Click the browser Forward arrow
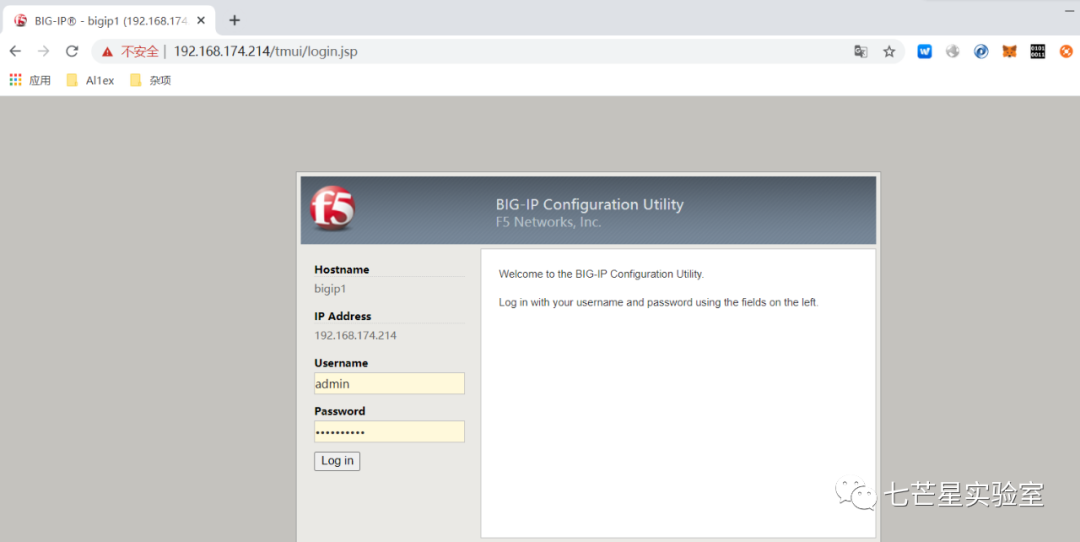Screen dimensions: 1080x542 43,51
